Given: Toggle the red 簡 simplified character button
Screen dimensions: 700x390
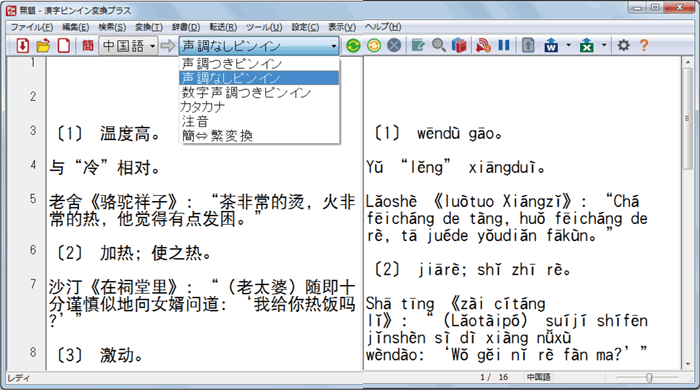Looking at the screenshot, I should pos(88,45).
